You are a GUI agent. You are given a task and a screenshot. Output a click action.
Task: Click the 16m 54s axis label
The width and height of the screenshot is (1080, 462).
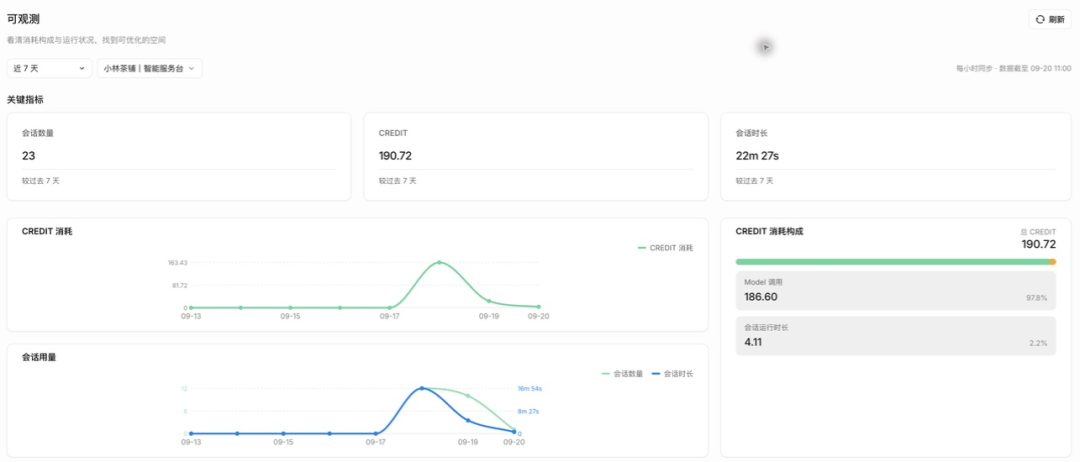529,388
